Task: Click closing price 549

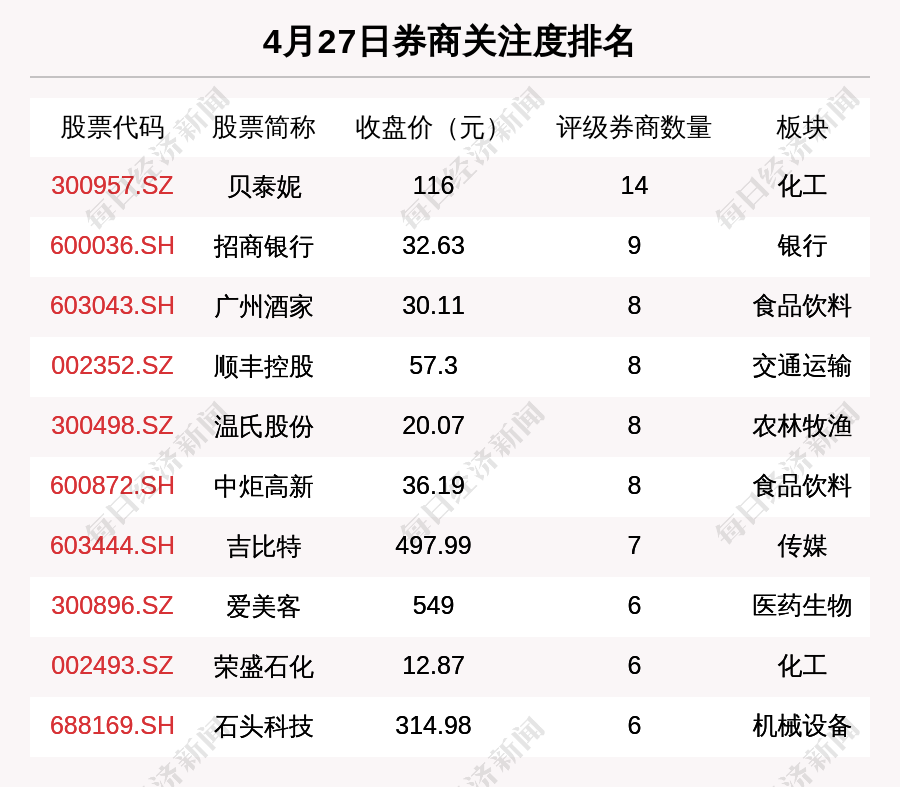Action: pyautogui.click(x=433, y=606)
